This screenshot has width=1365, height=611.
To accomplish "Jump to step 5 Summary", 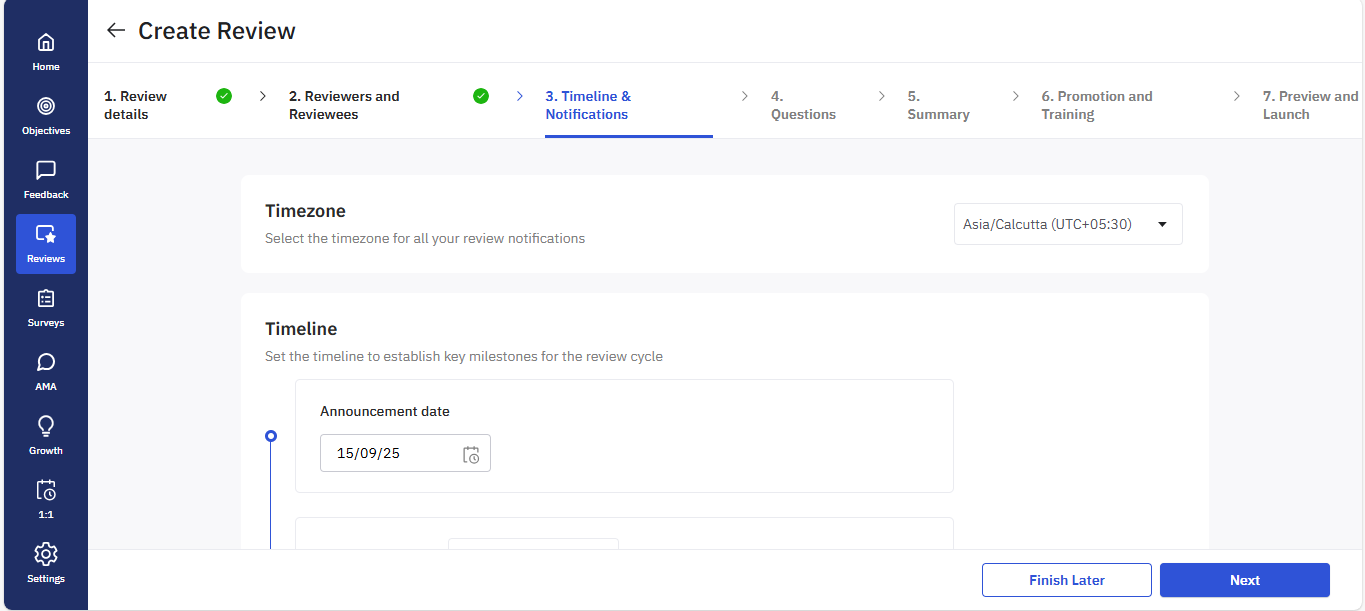I will coord(938,105).
